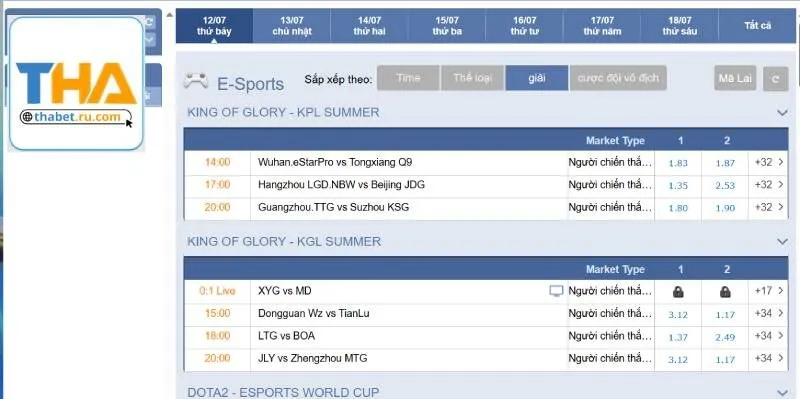
Task: Collapse the KING OF GLORY - KGL SUMMER section
Action: (x=782, y=241)
